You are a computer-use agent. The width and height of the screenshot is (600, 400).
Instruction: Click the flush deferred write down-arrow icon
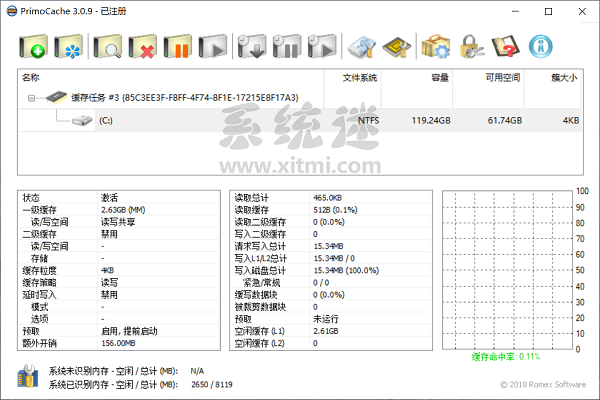point(252,47)
